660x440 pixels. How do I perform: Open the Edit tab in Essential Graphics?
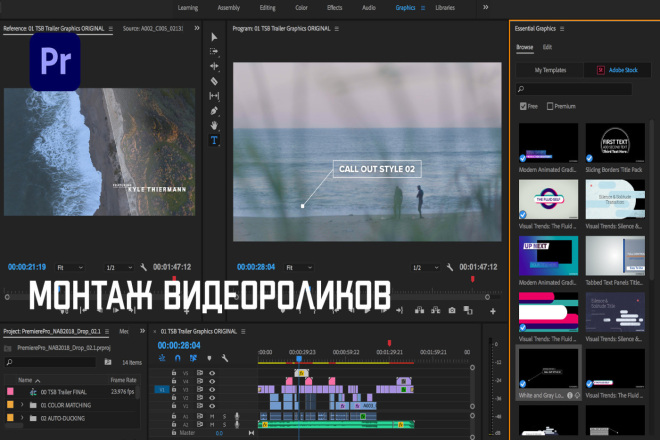point(547,47)
